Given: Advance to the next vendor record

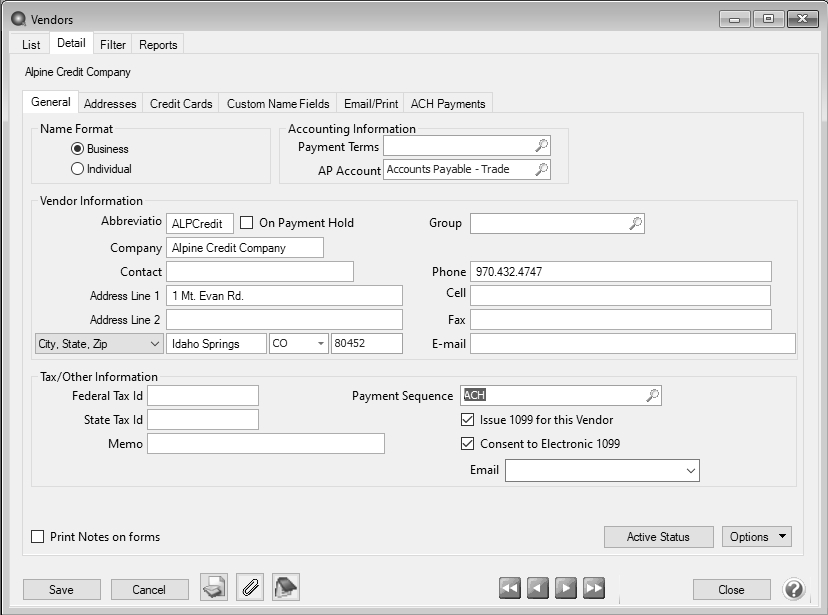Looking at the screenshot, I should pos(566,589).
